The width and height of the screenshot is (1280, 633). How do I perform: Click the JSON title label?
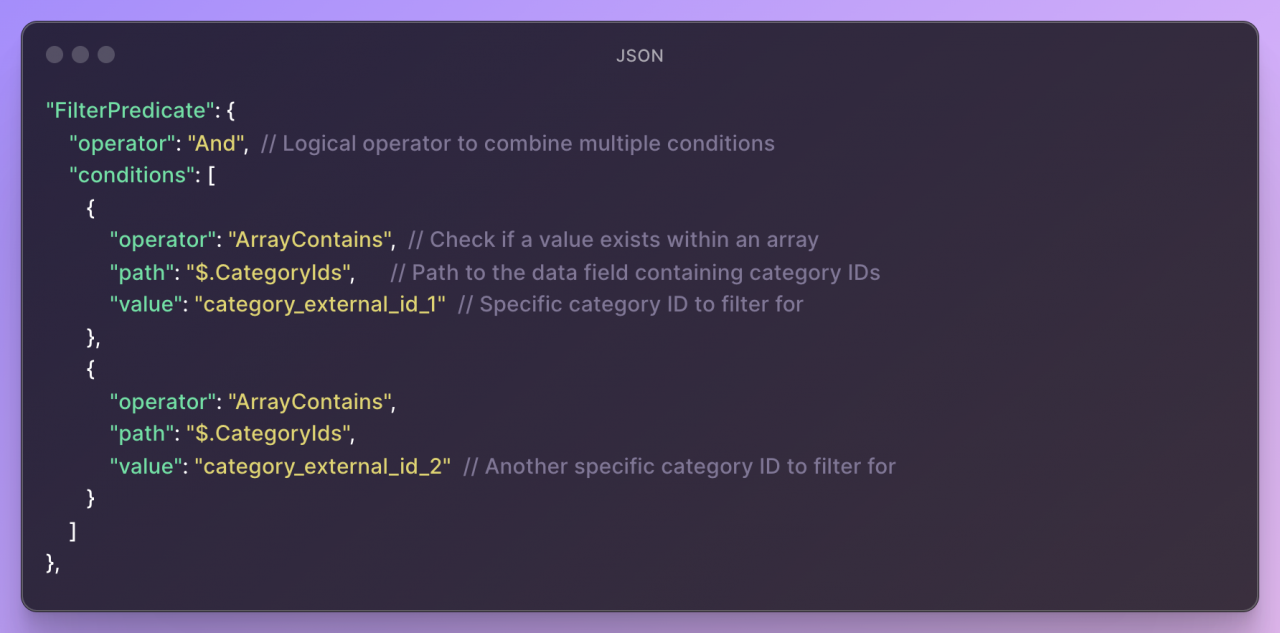640,56
